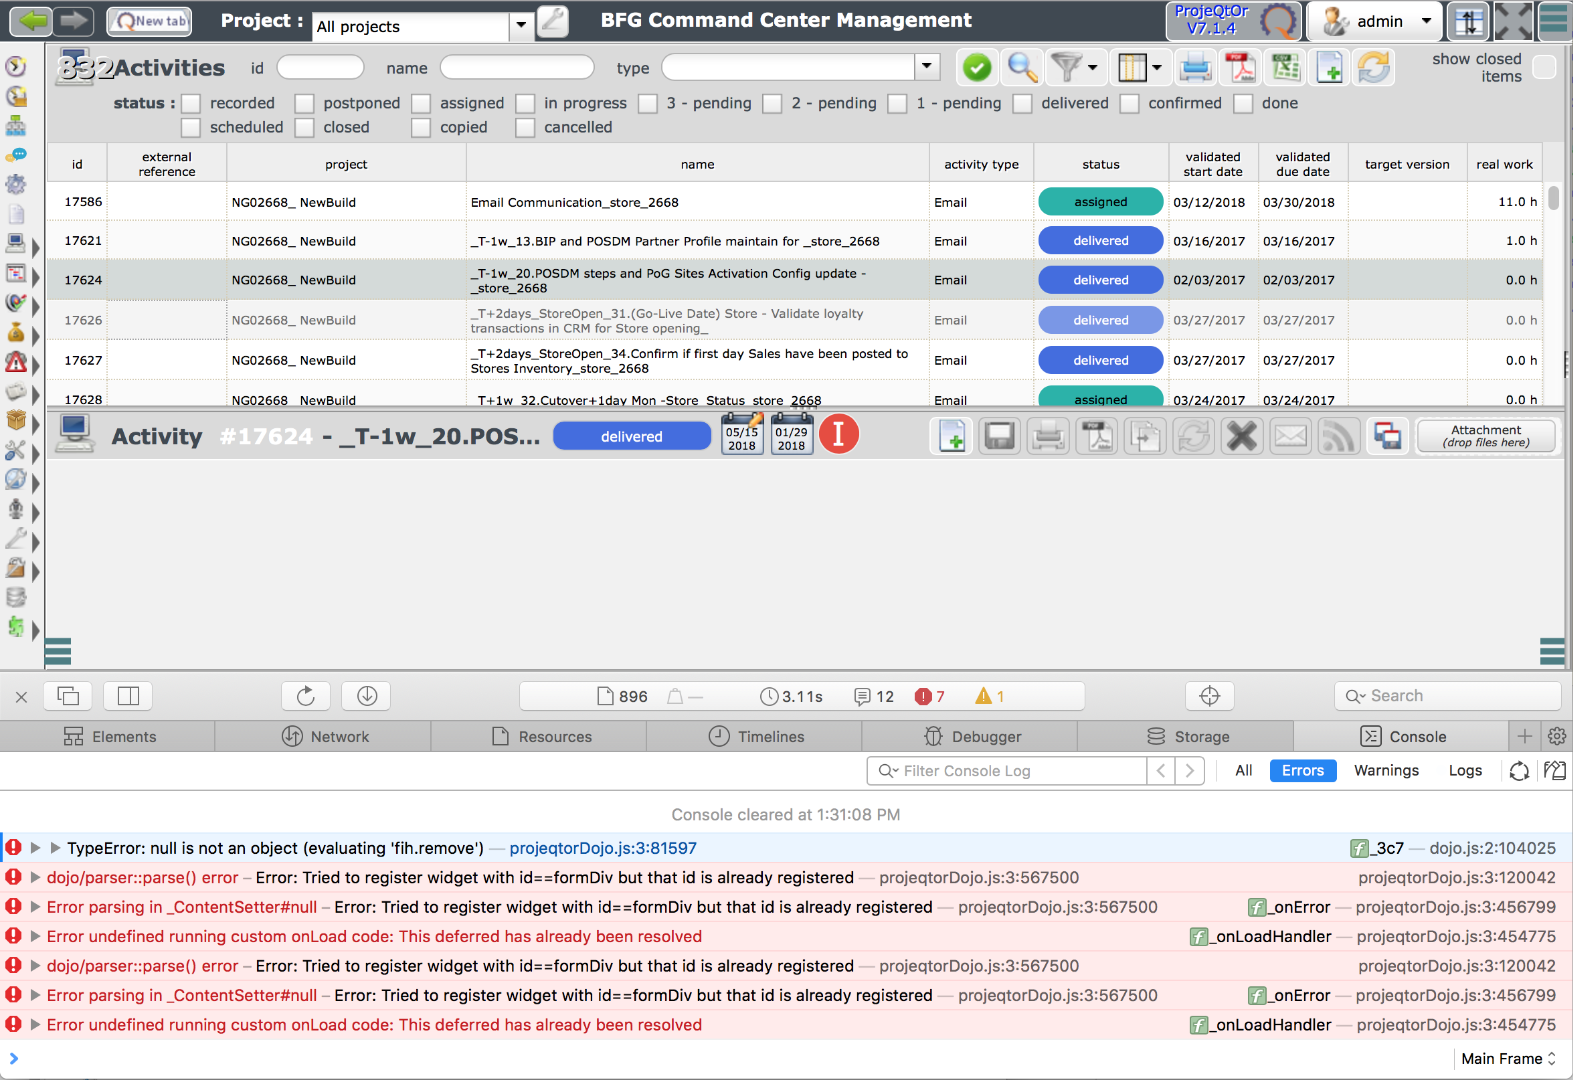Image resolution: width=1573 pixels, height=1080 pixels.
Task: Delete activity using the X icon
Action: [1242, 436]
